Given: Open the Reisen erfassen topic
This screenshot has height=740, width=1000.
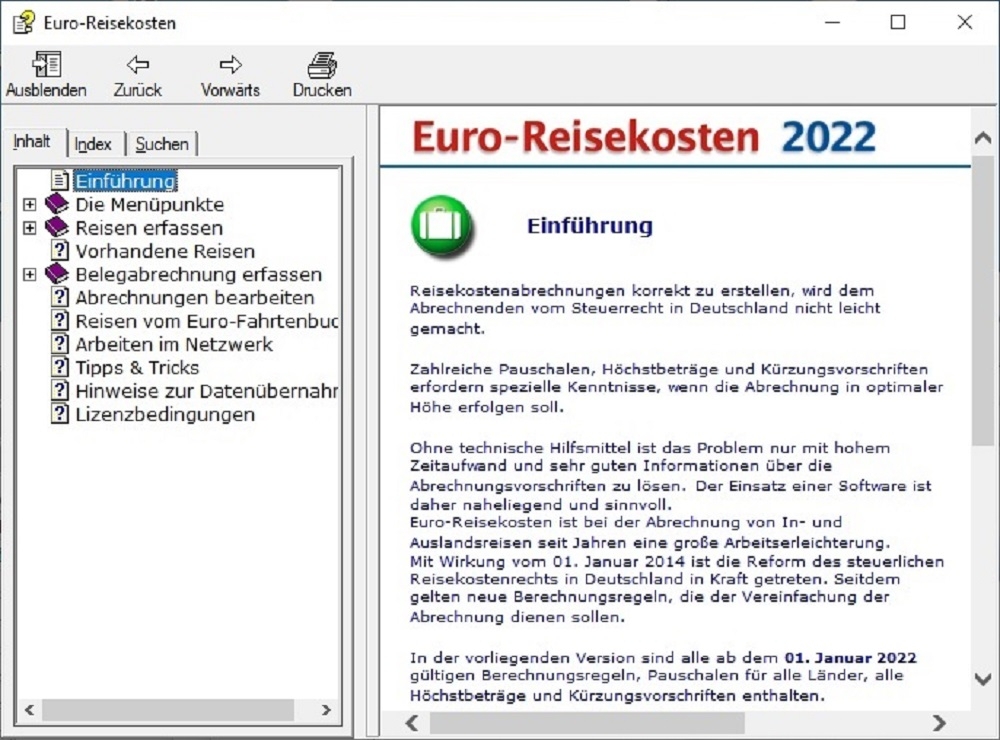Looking at the screenshot, I should click(149, 228).
